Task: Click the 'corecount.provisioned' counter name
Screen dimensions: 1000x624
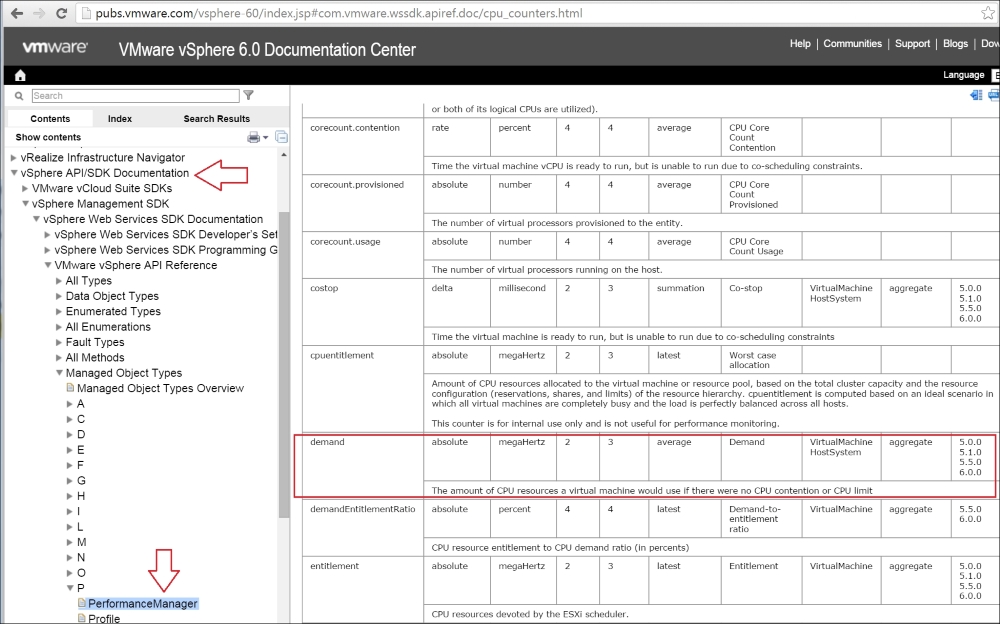Action: pyautogui.click(x=357, y=184)
